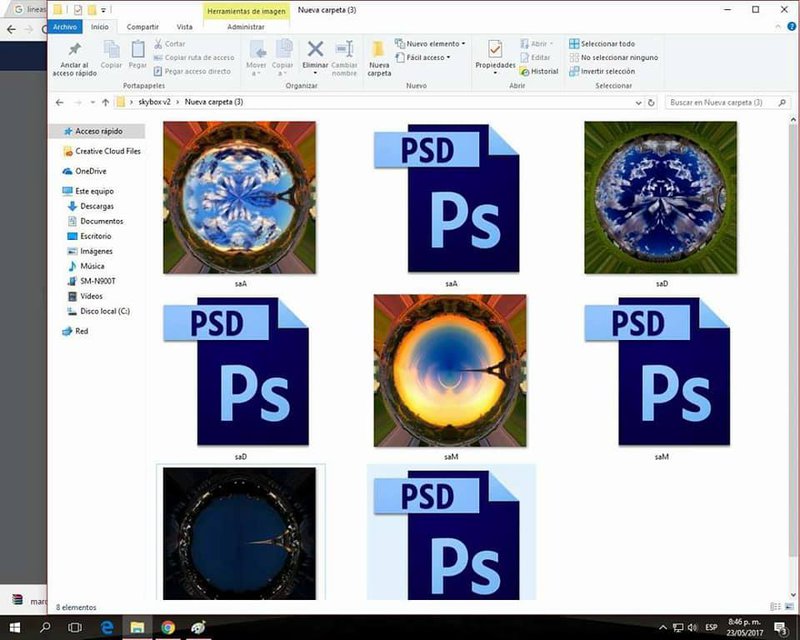Open Disco local (C:) in sidebar
The height and width of the screenshot is (640, 800).
[x=98, y=311]
